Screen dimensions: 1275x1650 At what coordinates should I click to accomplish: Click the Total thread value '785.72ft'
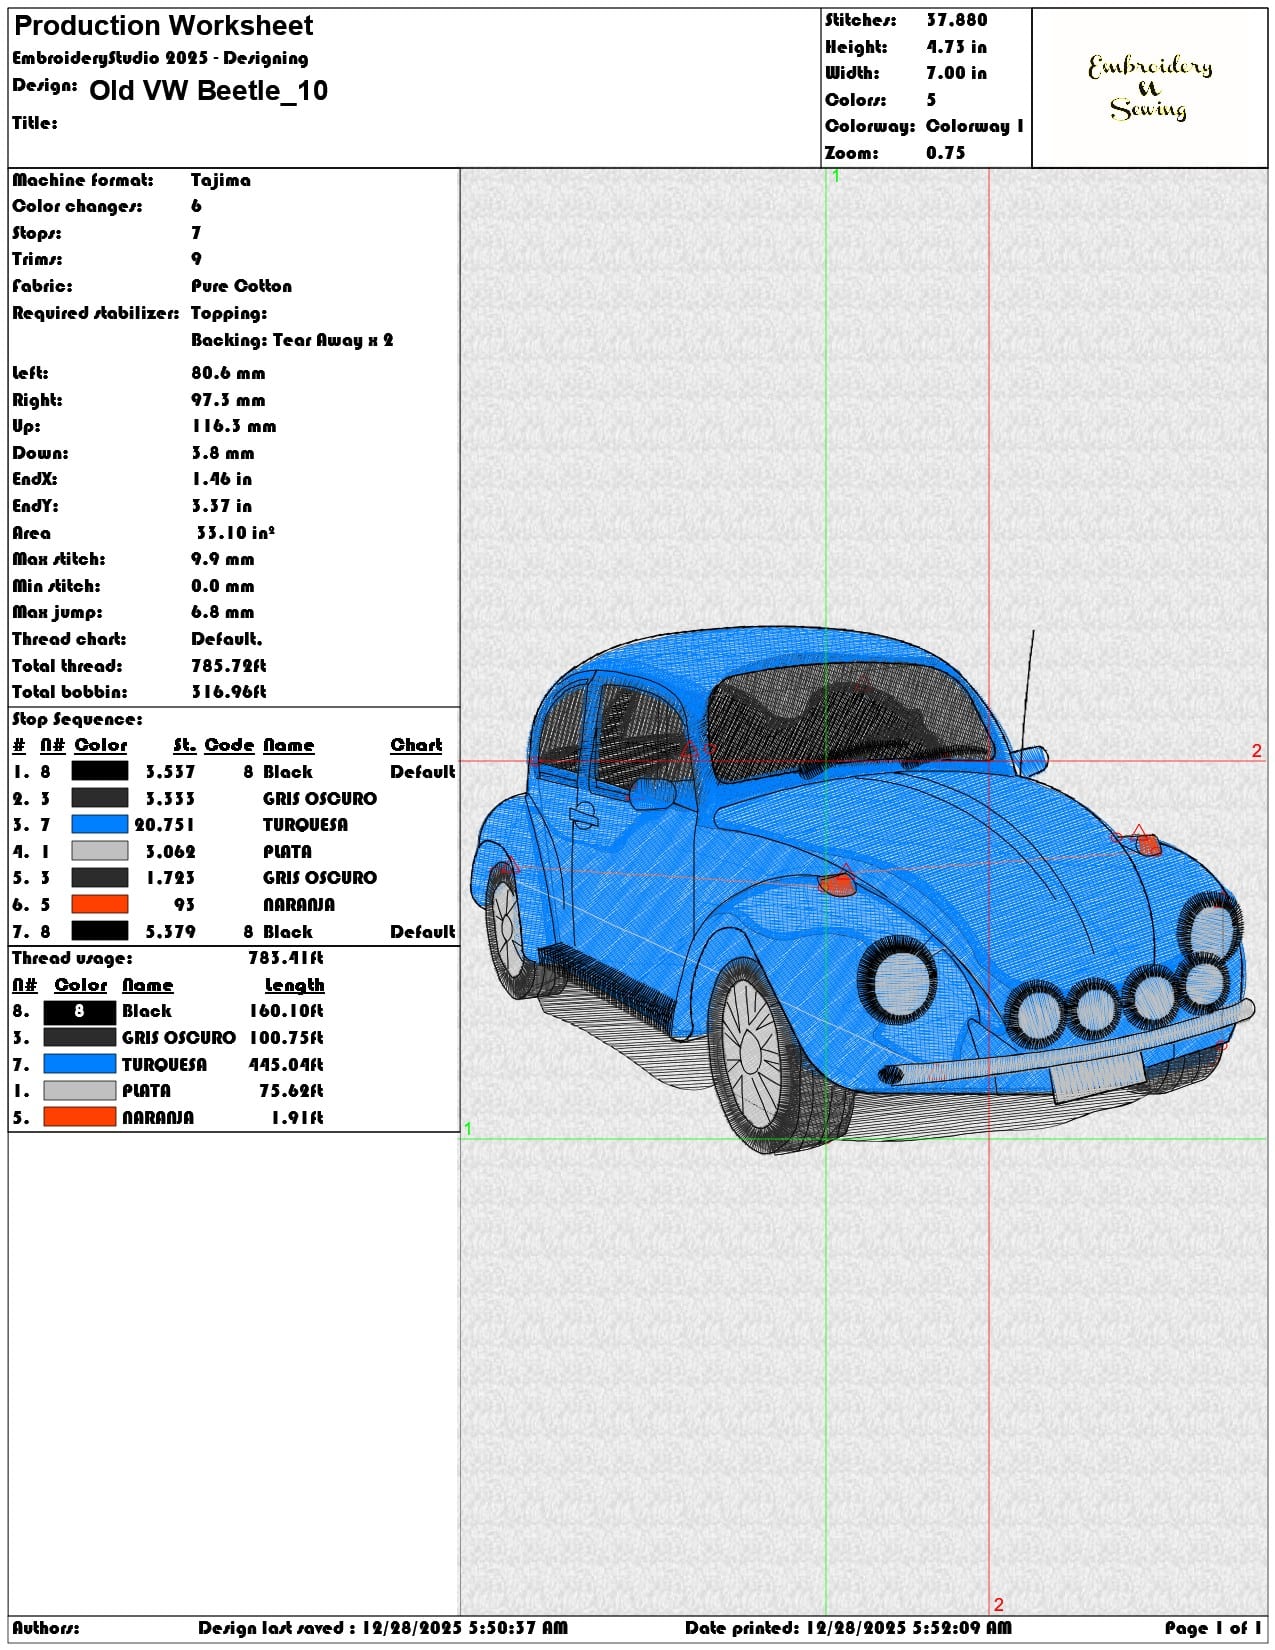[229, 666]
